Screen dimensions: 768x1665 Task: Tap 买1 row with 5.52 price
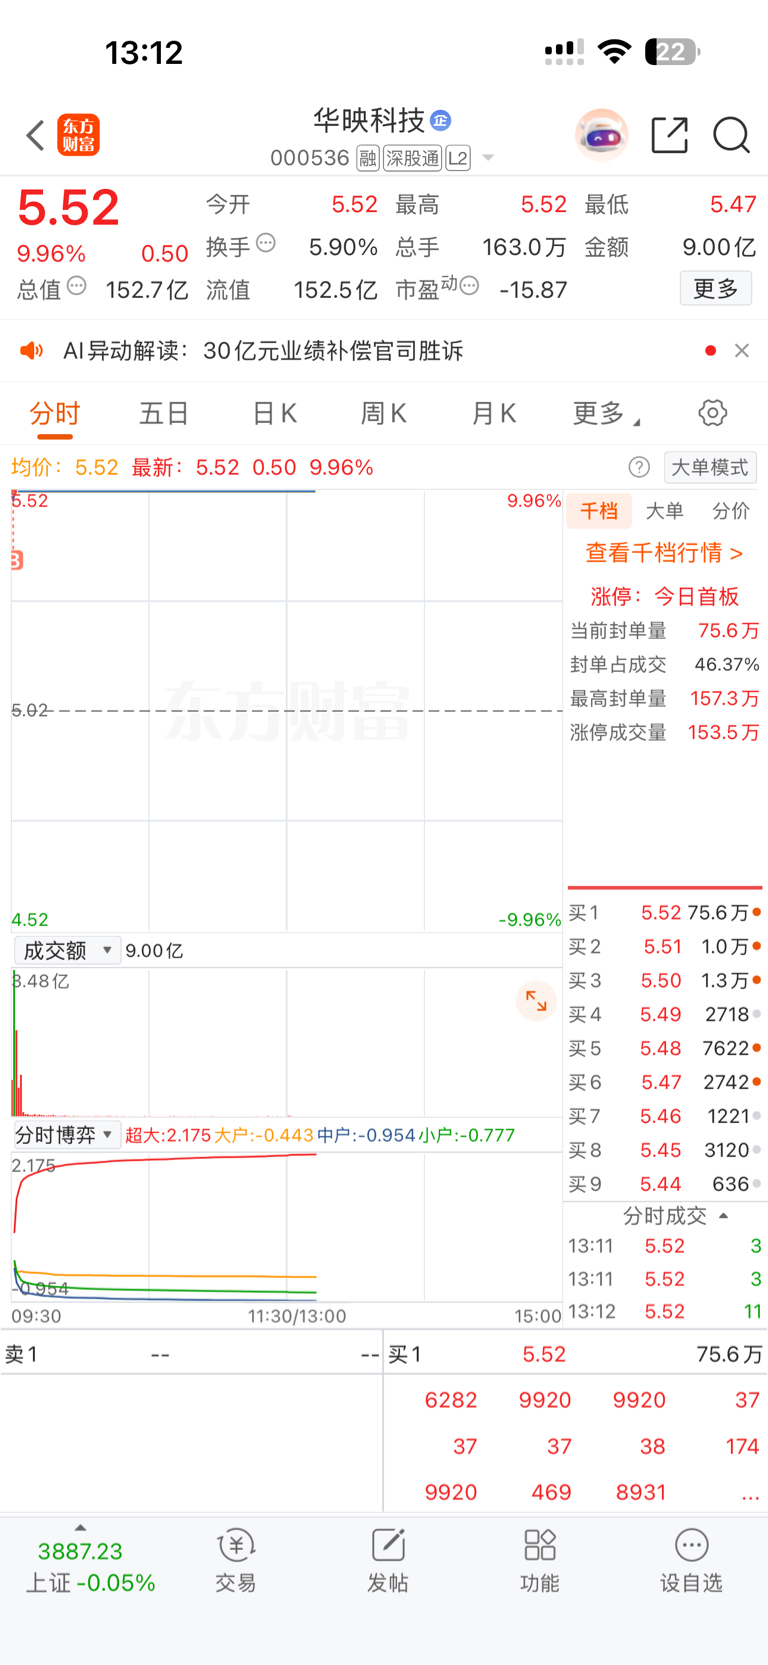coord(665,913)
